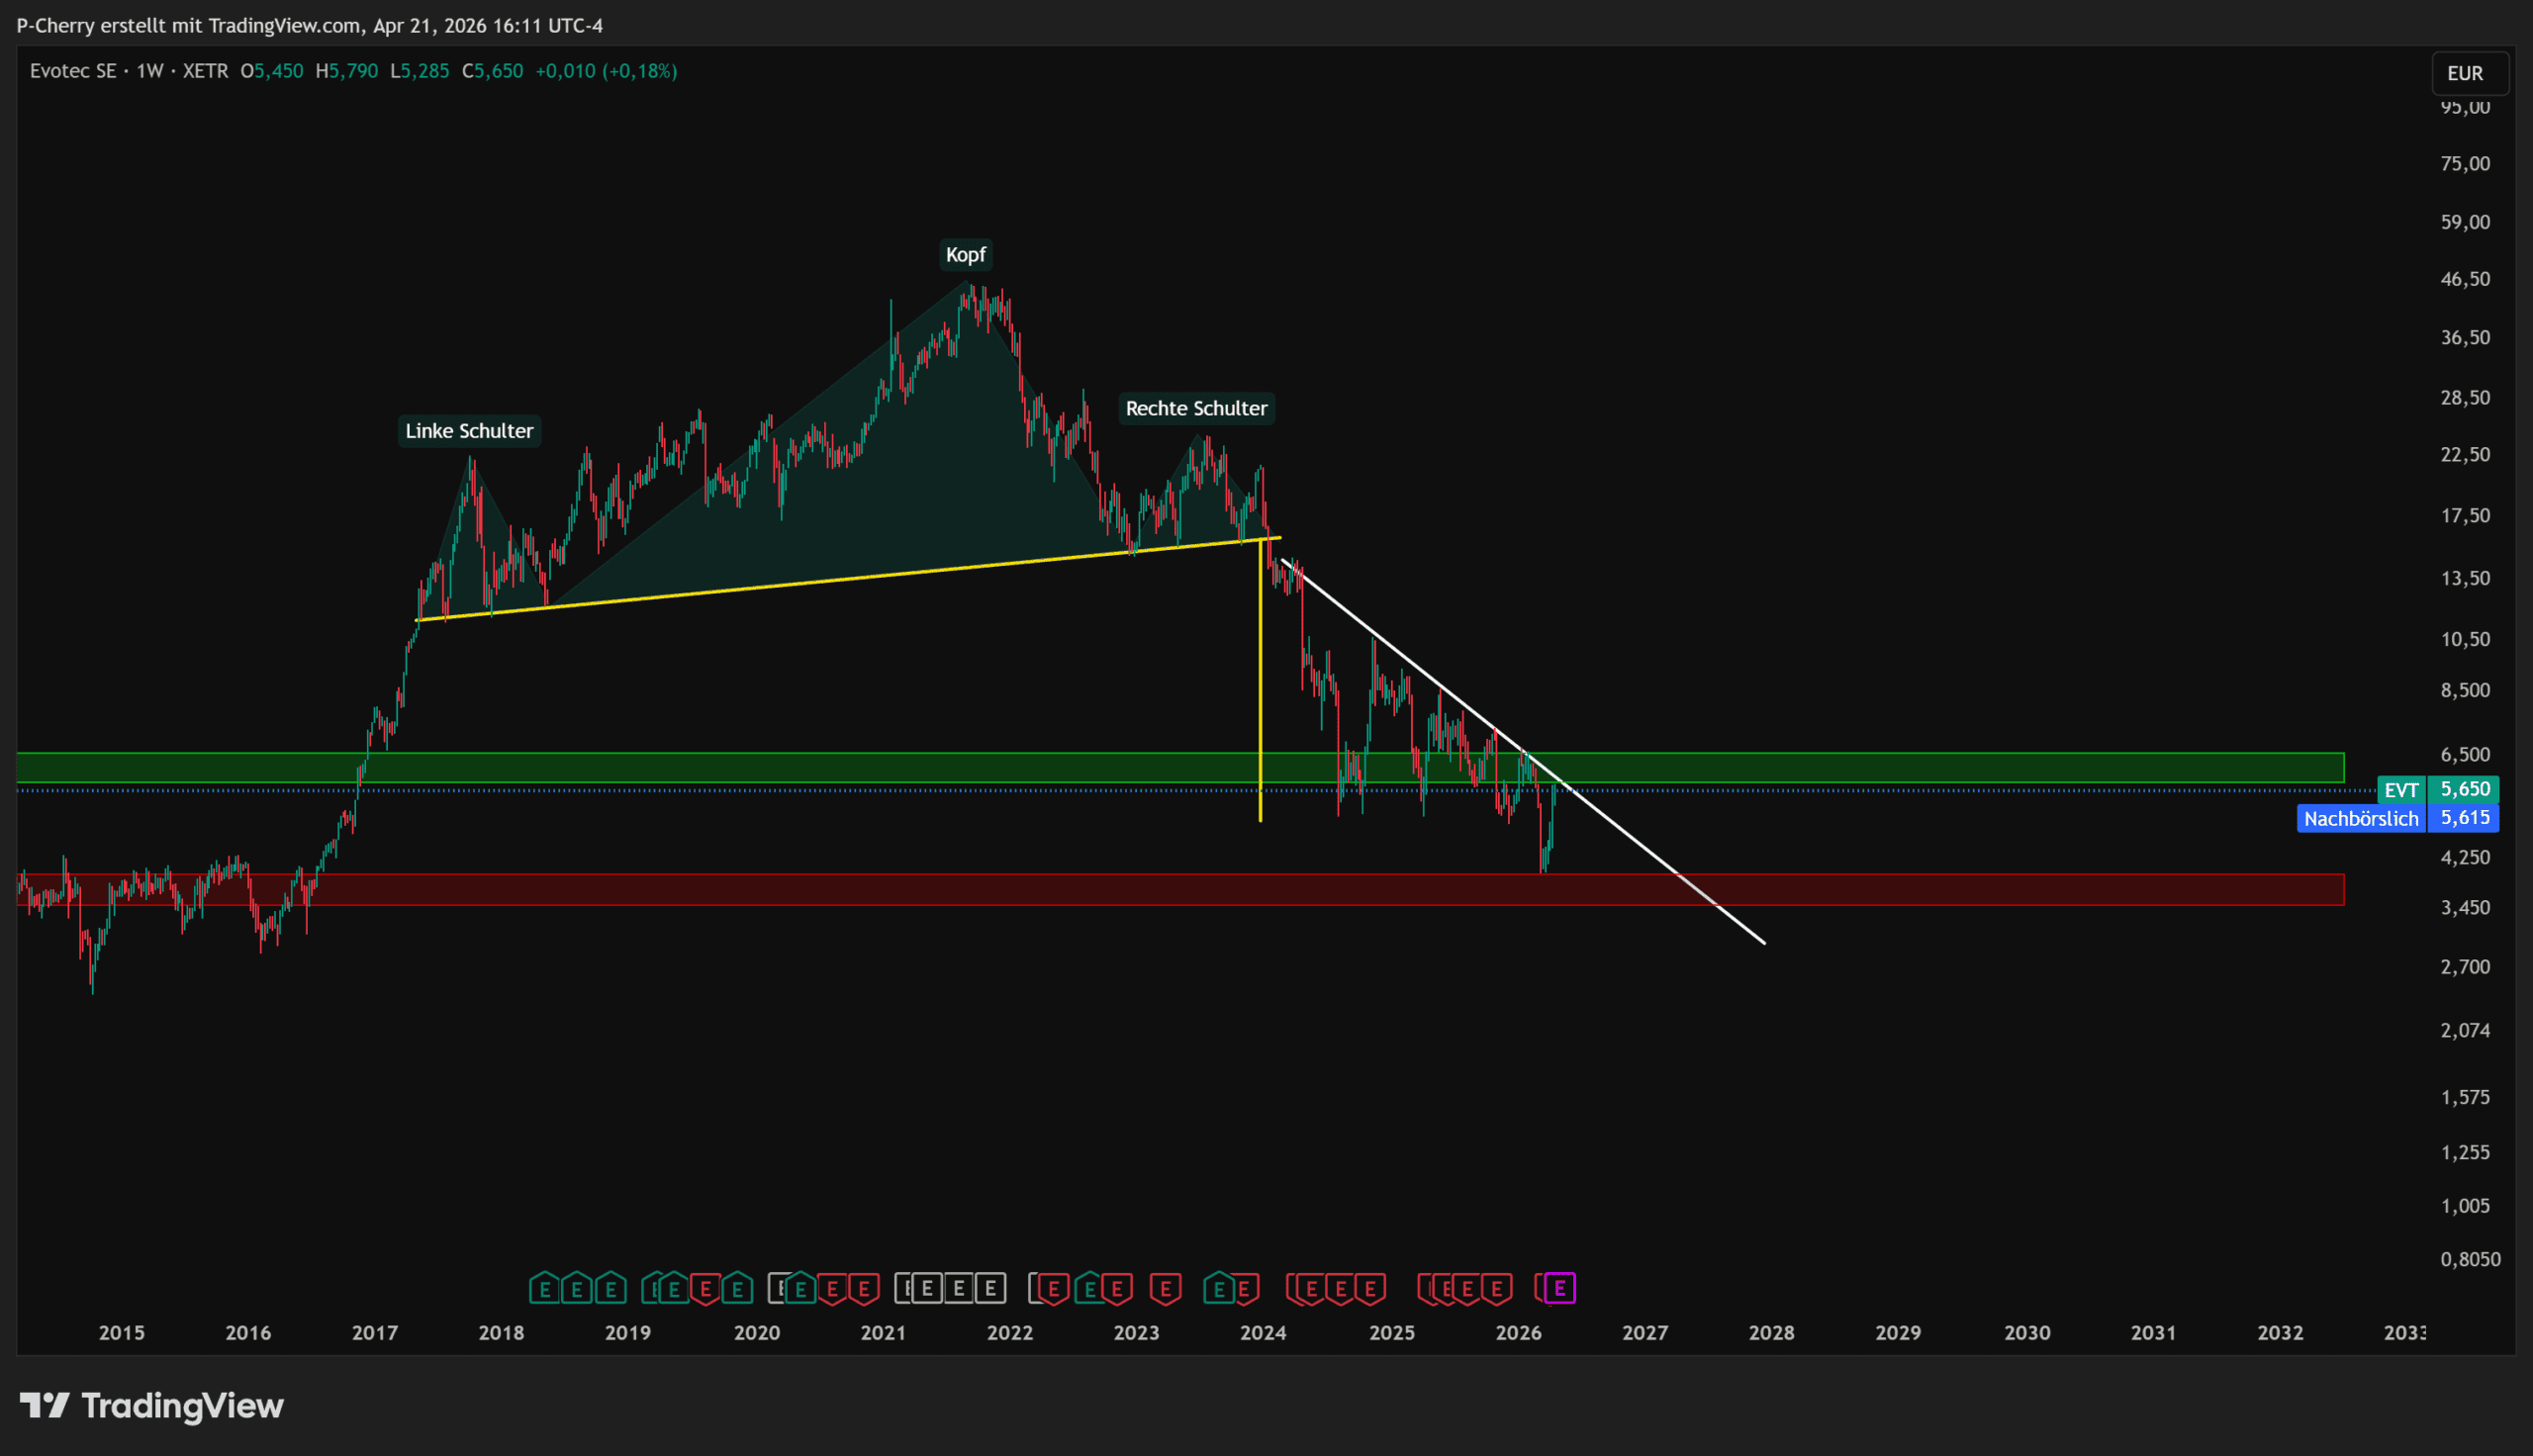Viewport: 2533px width, 1456px height.
Task: Select the Rechte Schulter label
Action: tap(1196, 408)
